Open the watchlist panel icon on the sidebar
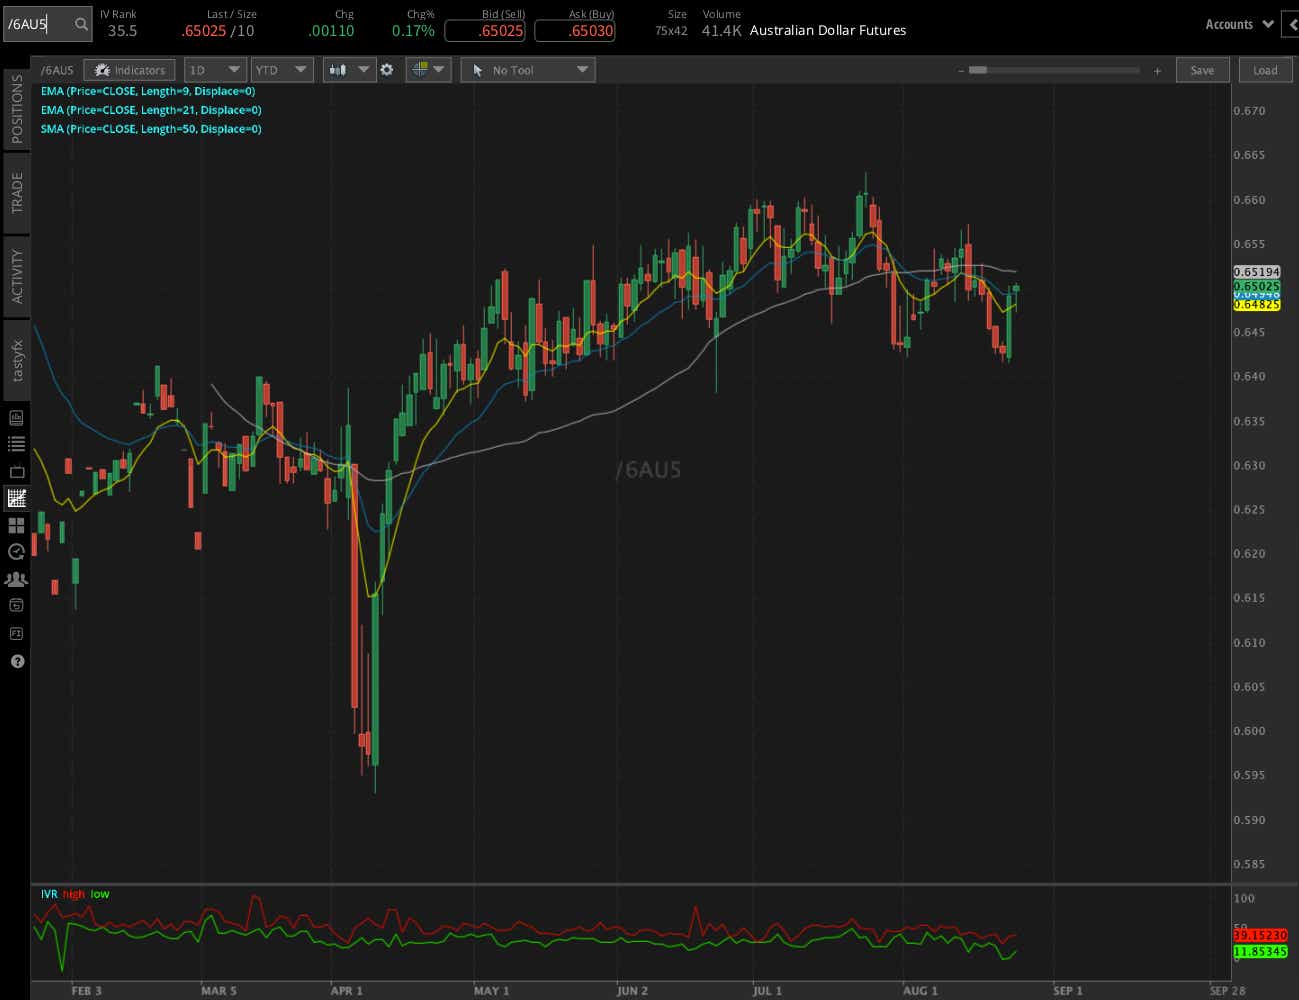The width and height of the screenshot is (1299, 1000). 15,443
